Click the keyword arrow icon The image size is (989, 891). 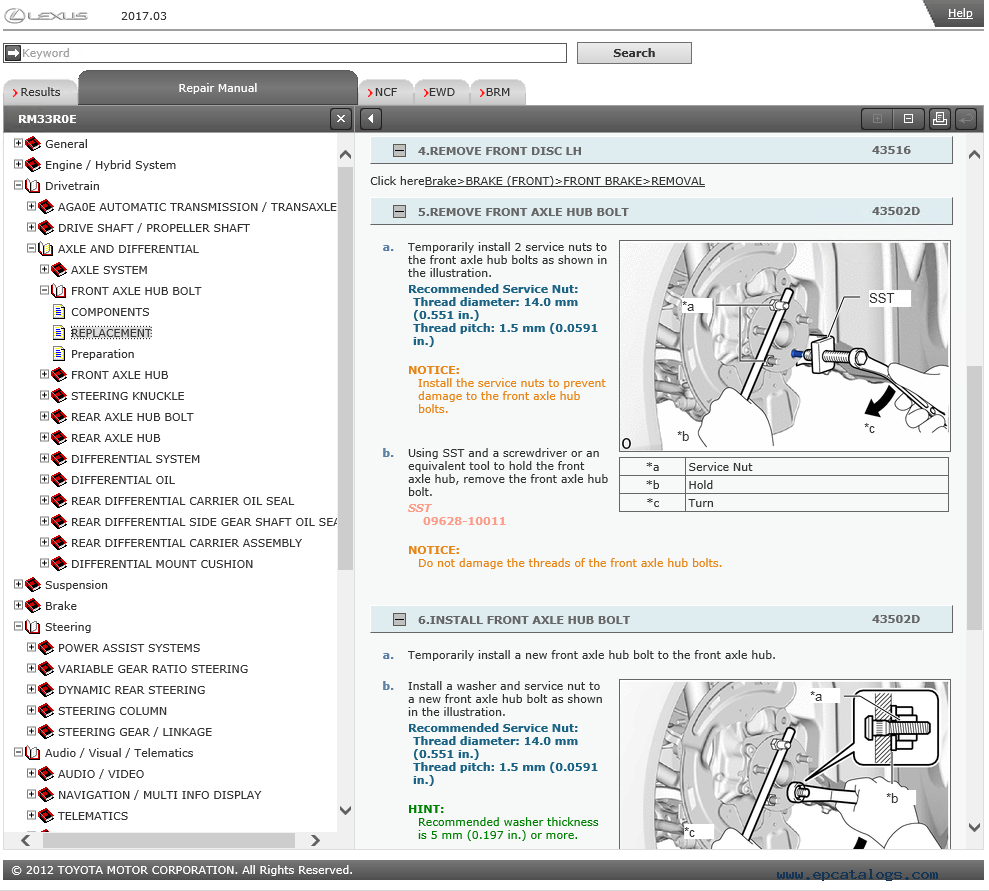pos(13,53)
